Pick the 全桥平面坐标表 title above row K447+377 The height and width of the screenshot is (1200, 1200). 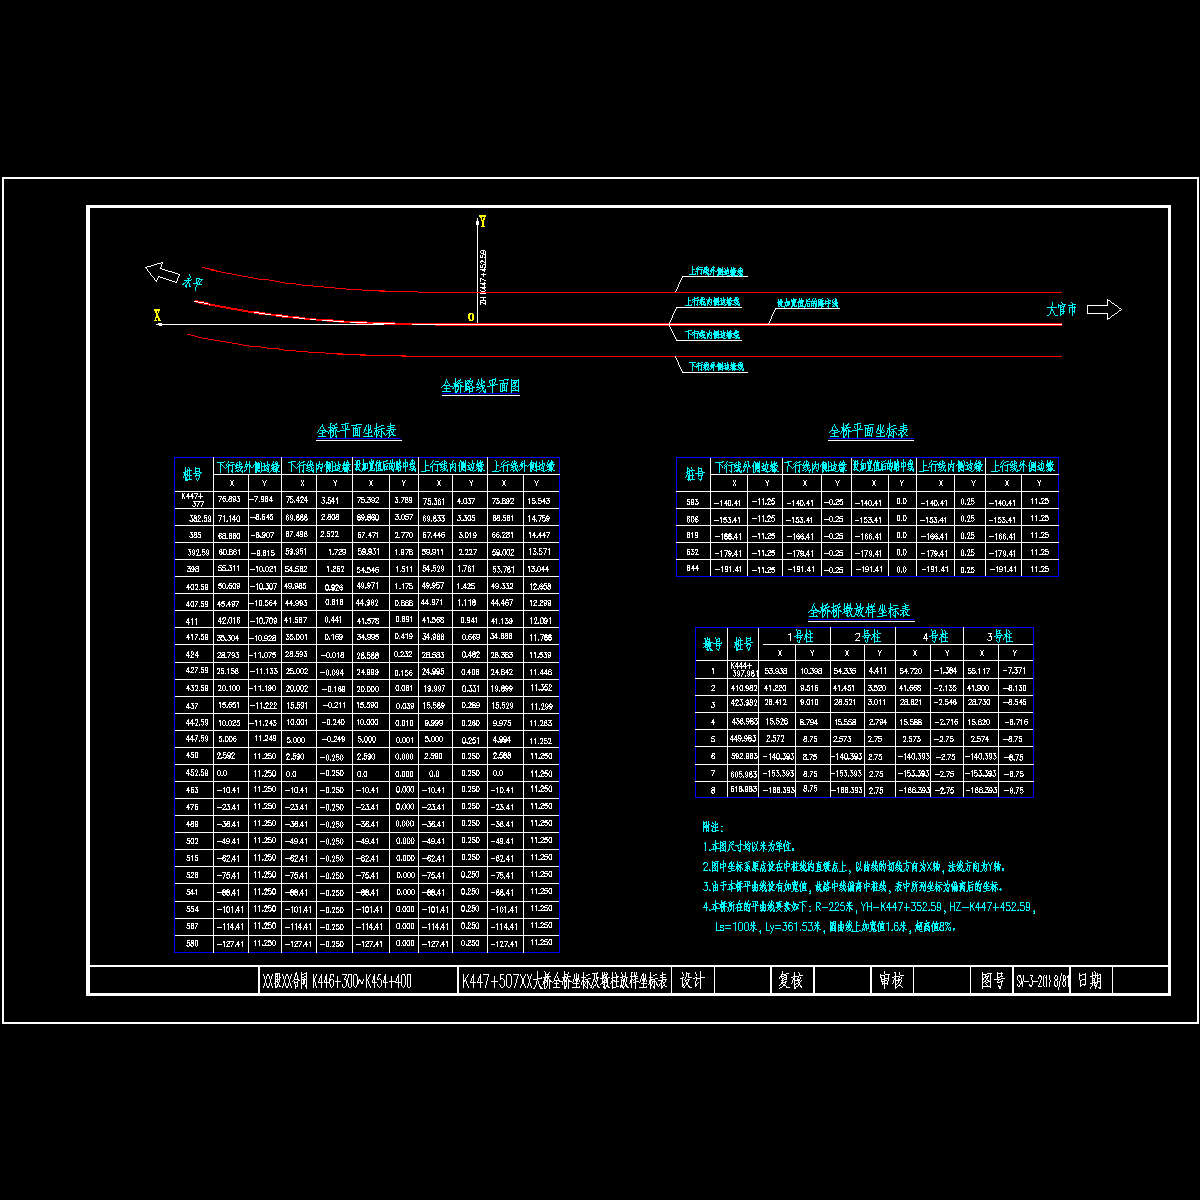coord(358,431)
